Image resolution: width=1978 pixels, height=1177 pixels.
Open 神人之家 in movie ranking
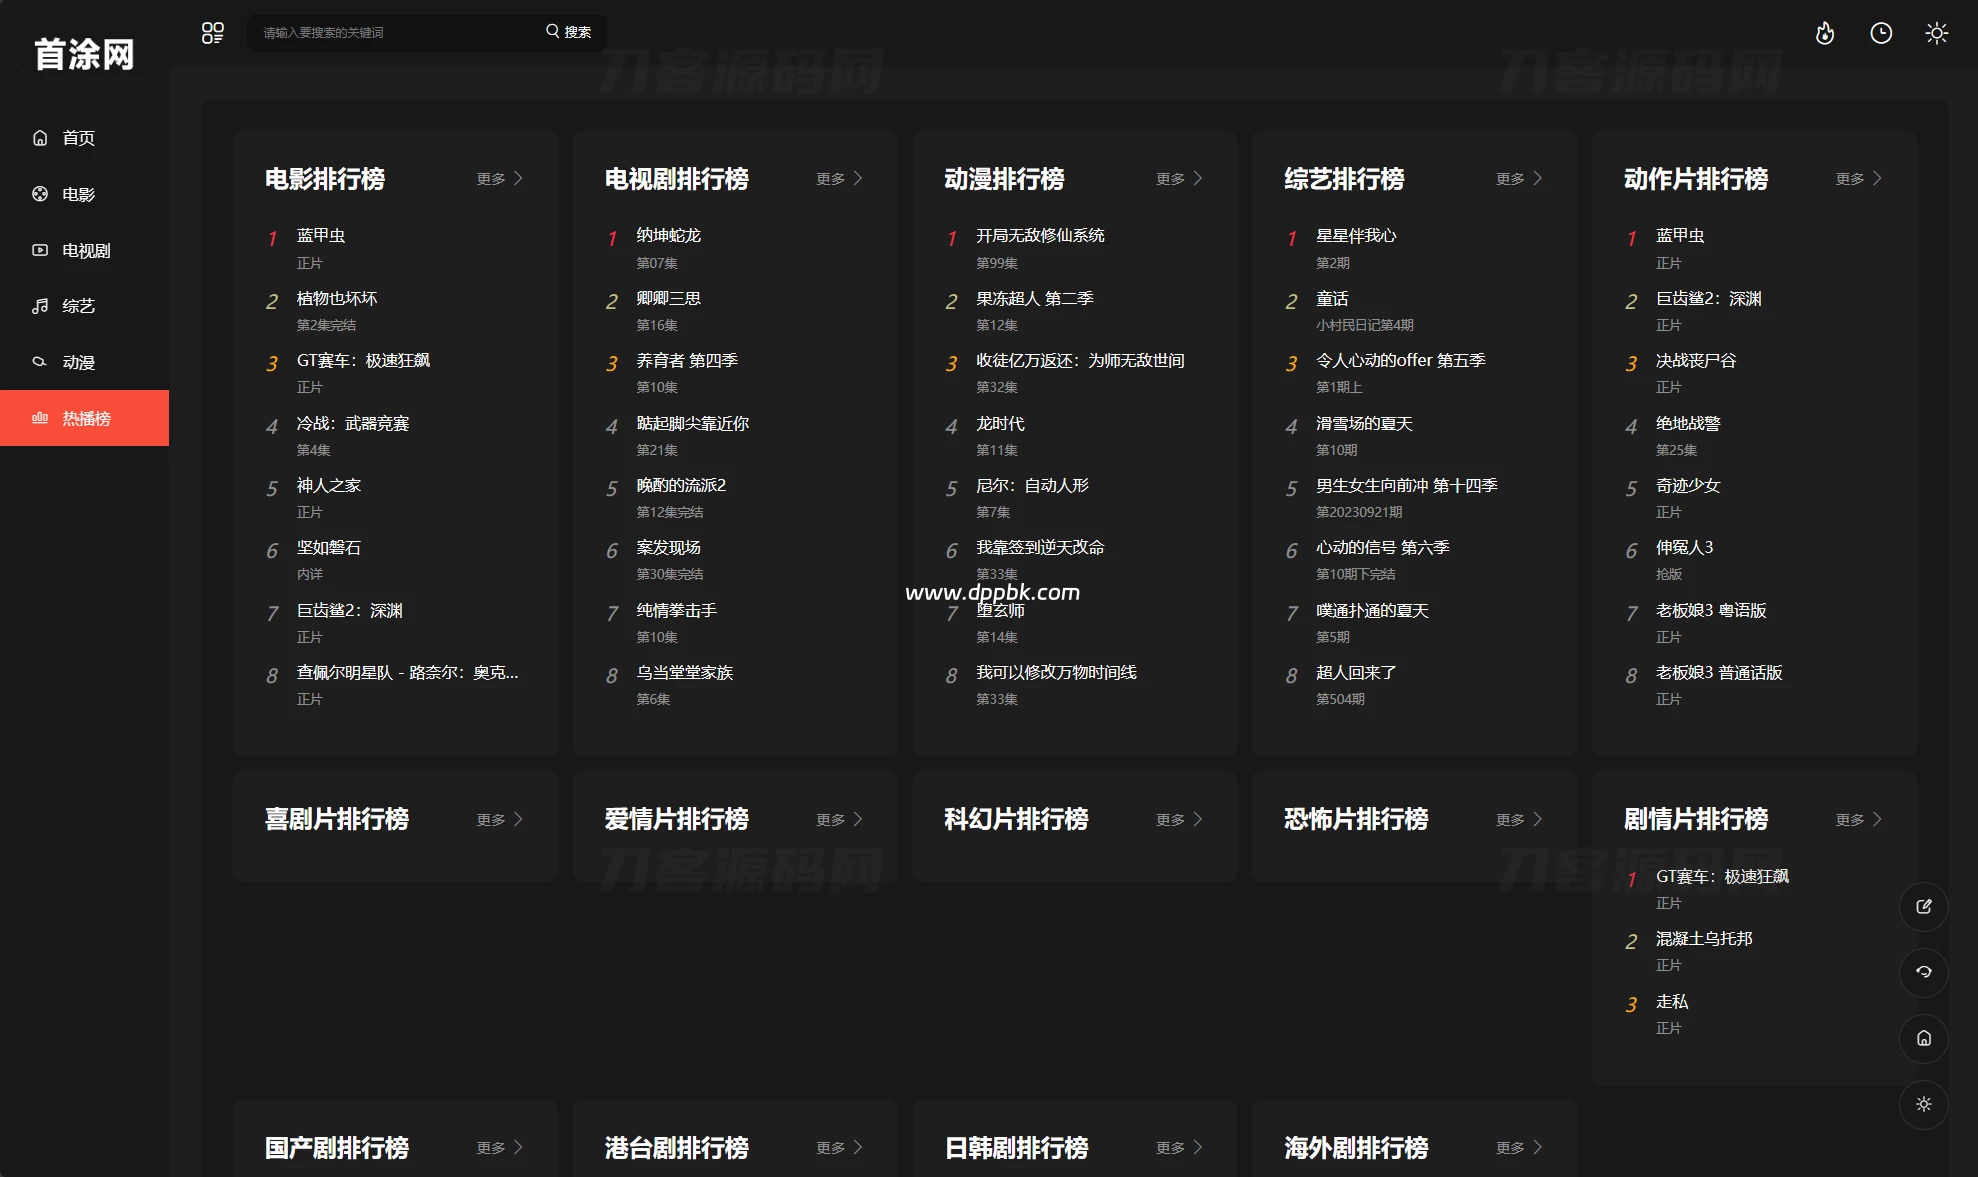[329, 486]
